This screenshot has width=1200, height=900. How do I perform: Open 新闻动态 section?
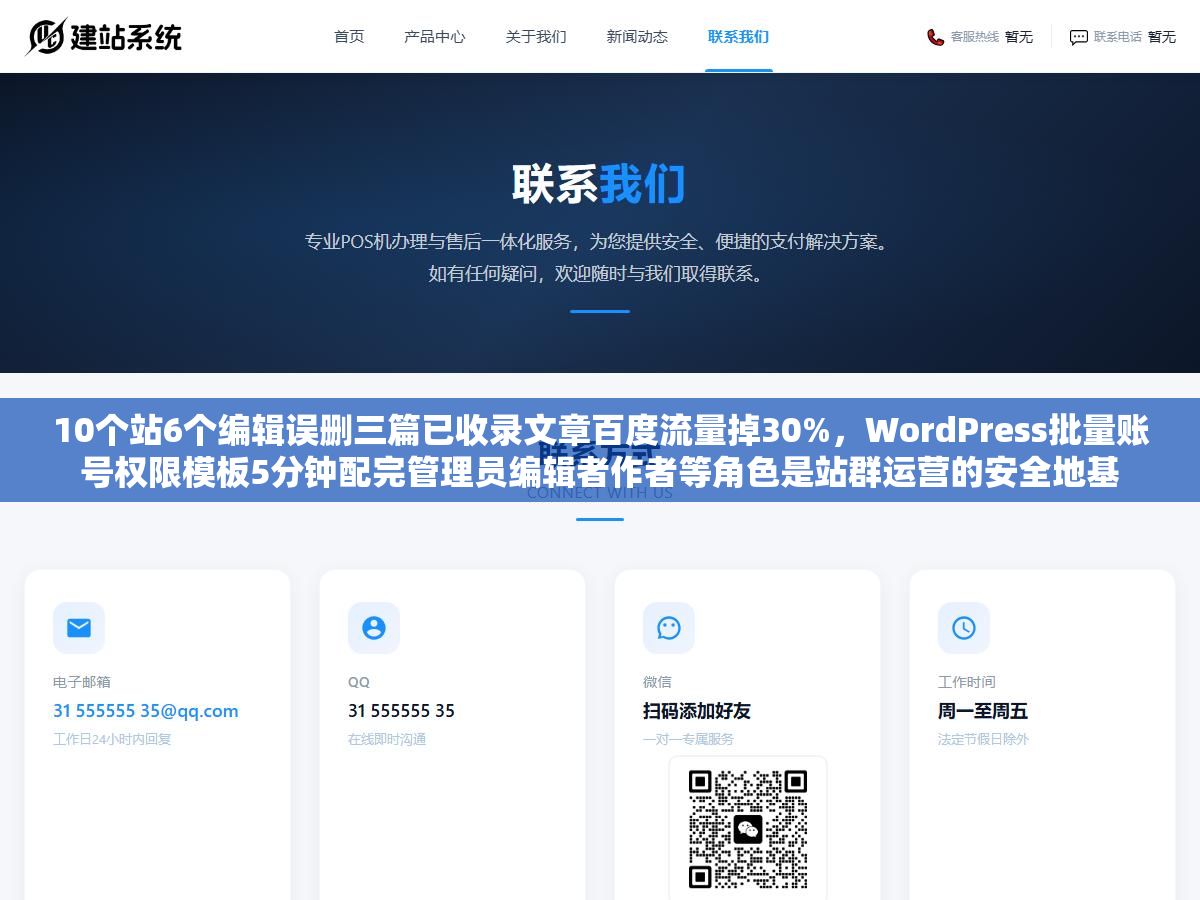coord(637,36)
